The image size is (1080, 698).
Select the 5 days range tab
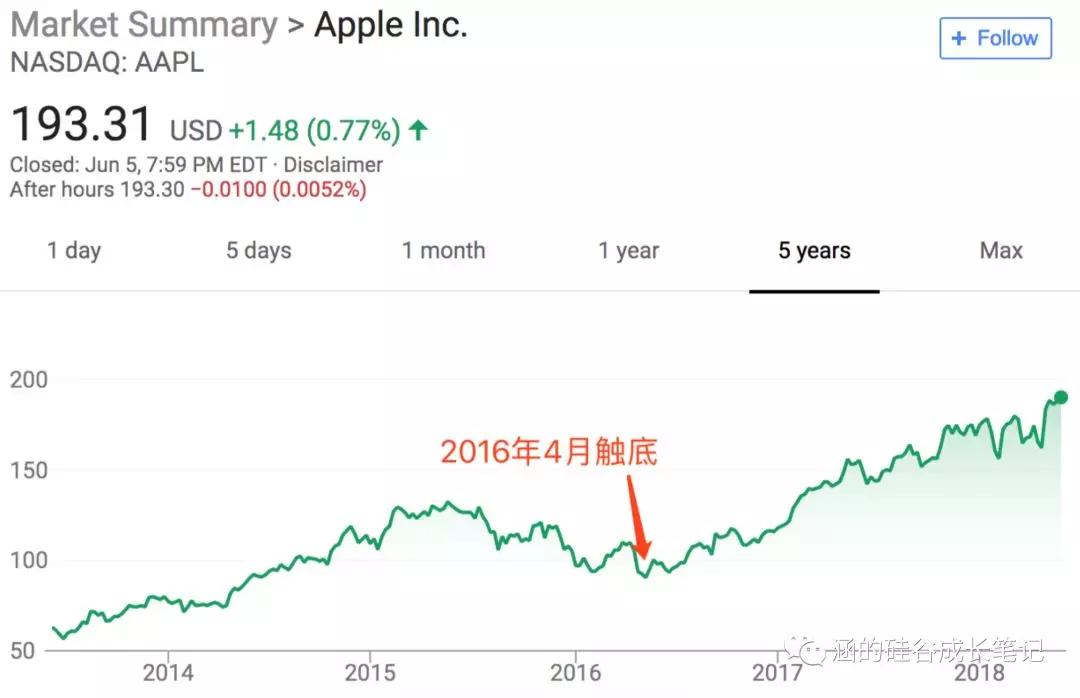pyautogui.click(x=258, y=251)
